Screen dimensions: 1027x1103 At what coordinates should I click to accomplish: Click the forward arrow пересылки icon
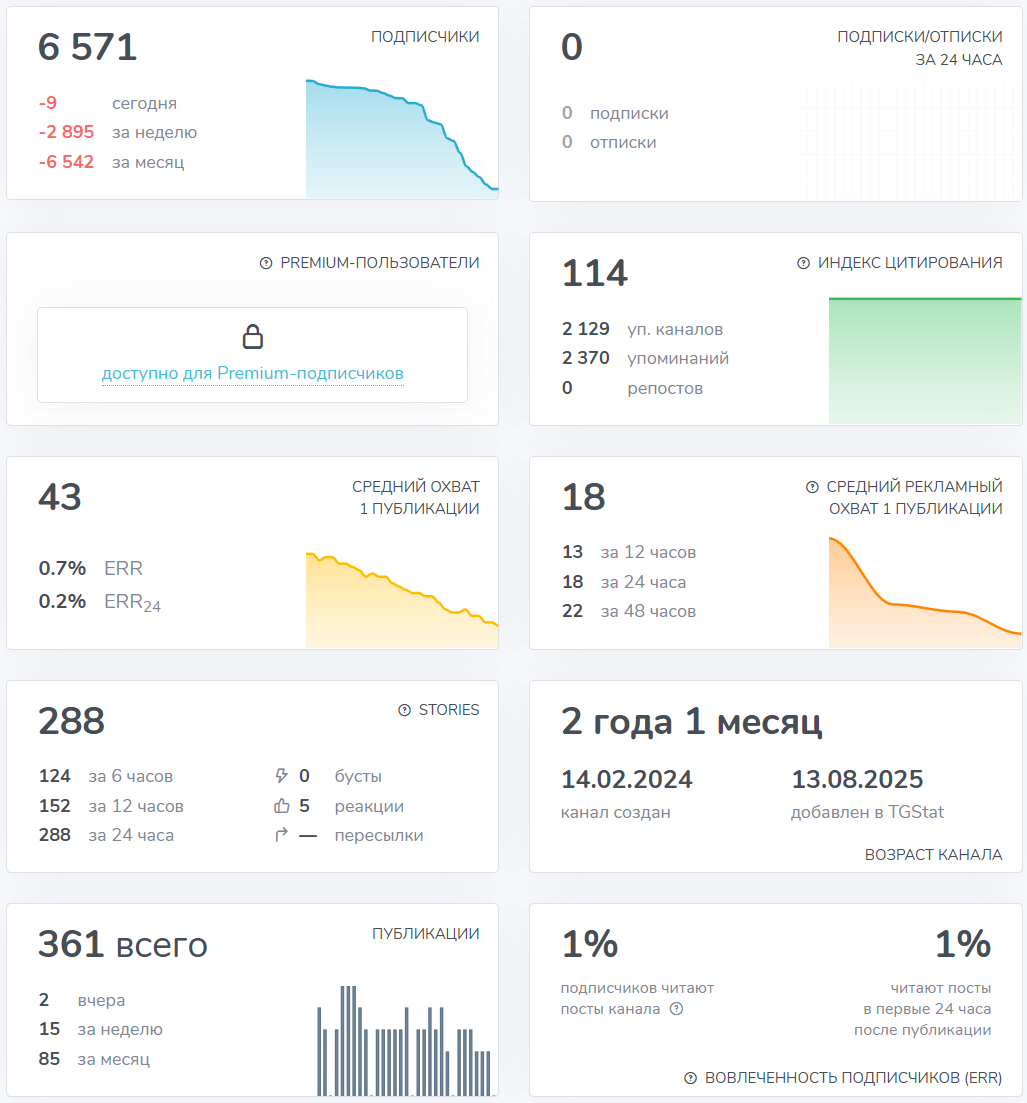[281, 835]
